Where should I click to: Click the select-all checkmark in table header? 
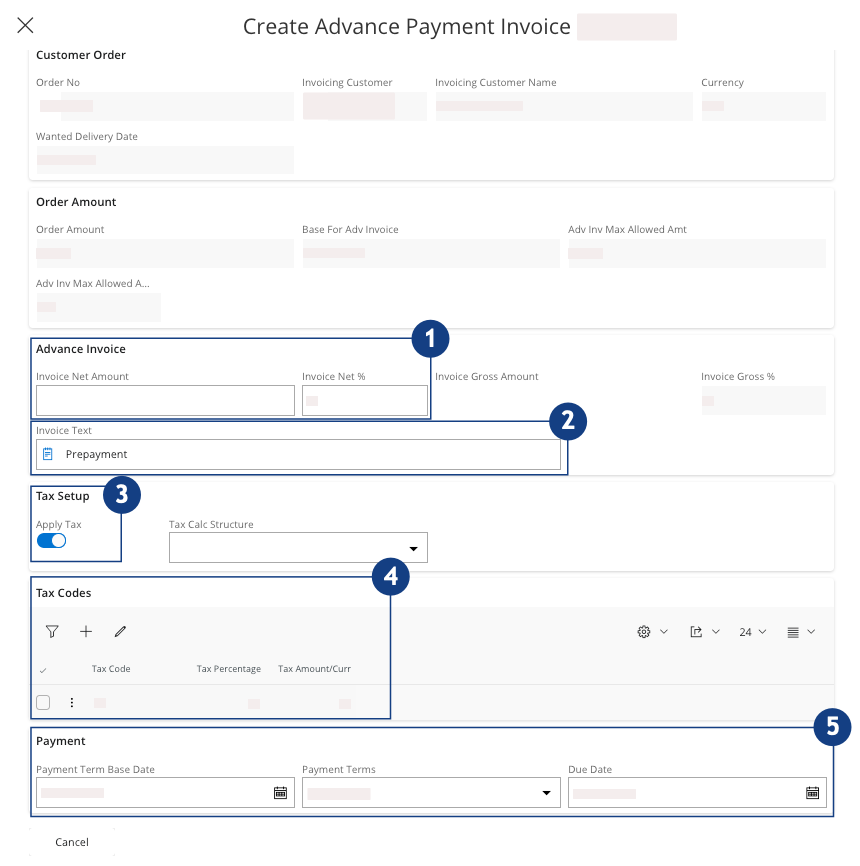42,670
